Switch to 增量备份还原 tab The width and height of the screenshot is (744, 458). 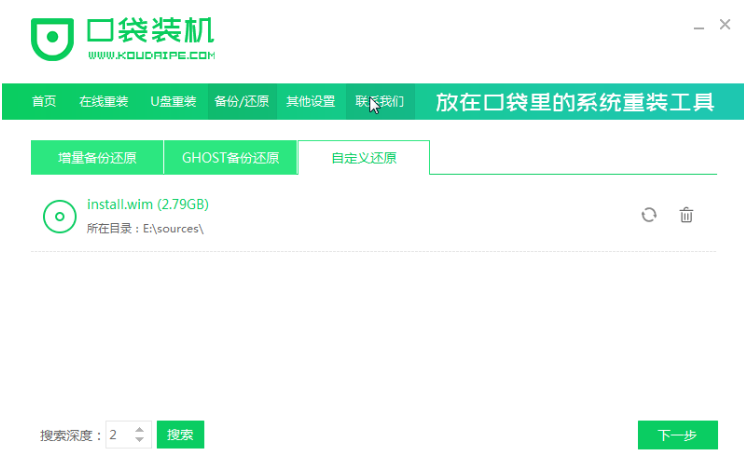(x=97, y=158)
